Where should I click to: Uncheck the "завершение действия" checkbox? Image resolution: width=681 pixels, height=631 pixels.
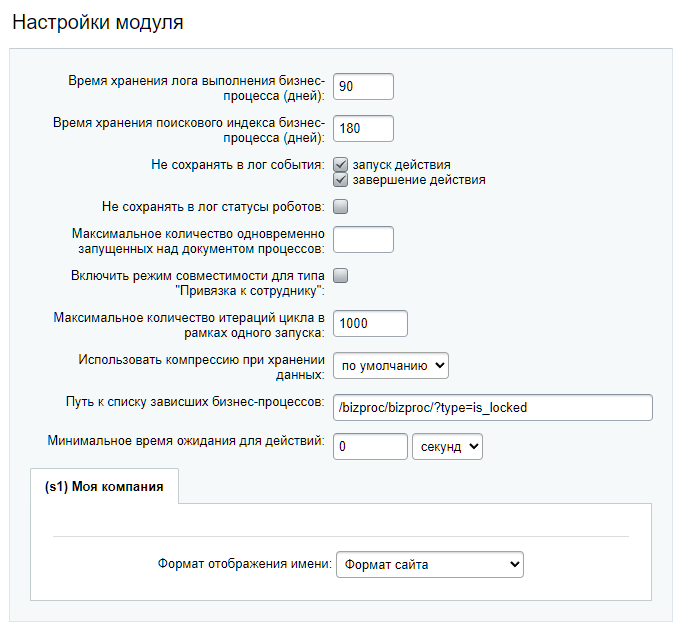click(x=340, y=180)
